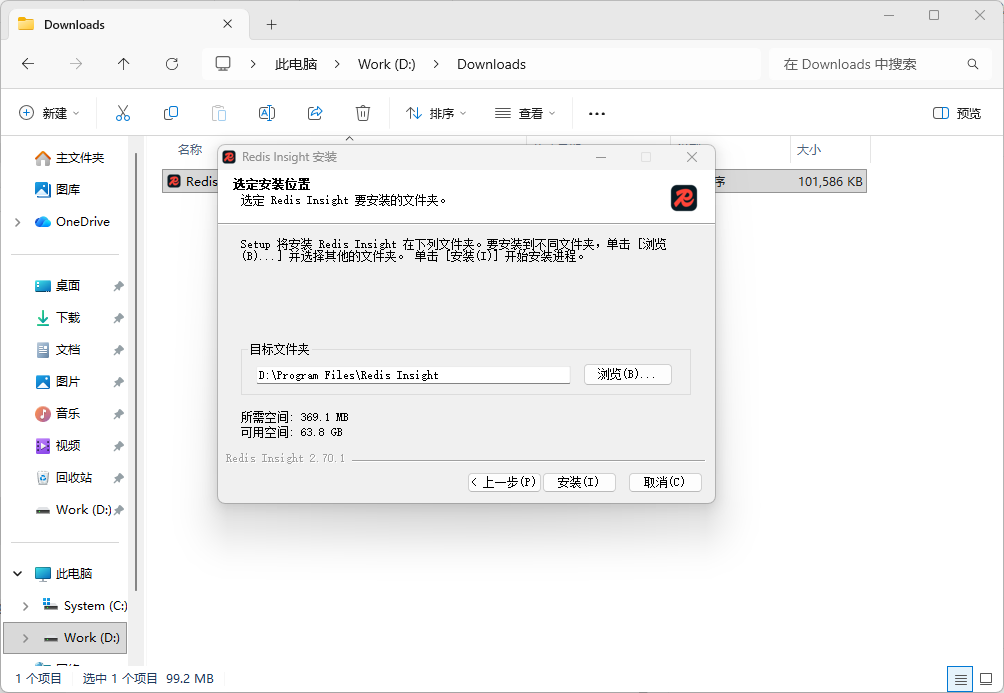Open 文档 quick access folder
This screenshot has height=693, width=1004.
pyautogui.click(x=58, y=350)
